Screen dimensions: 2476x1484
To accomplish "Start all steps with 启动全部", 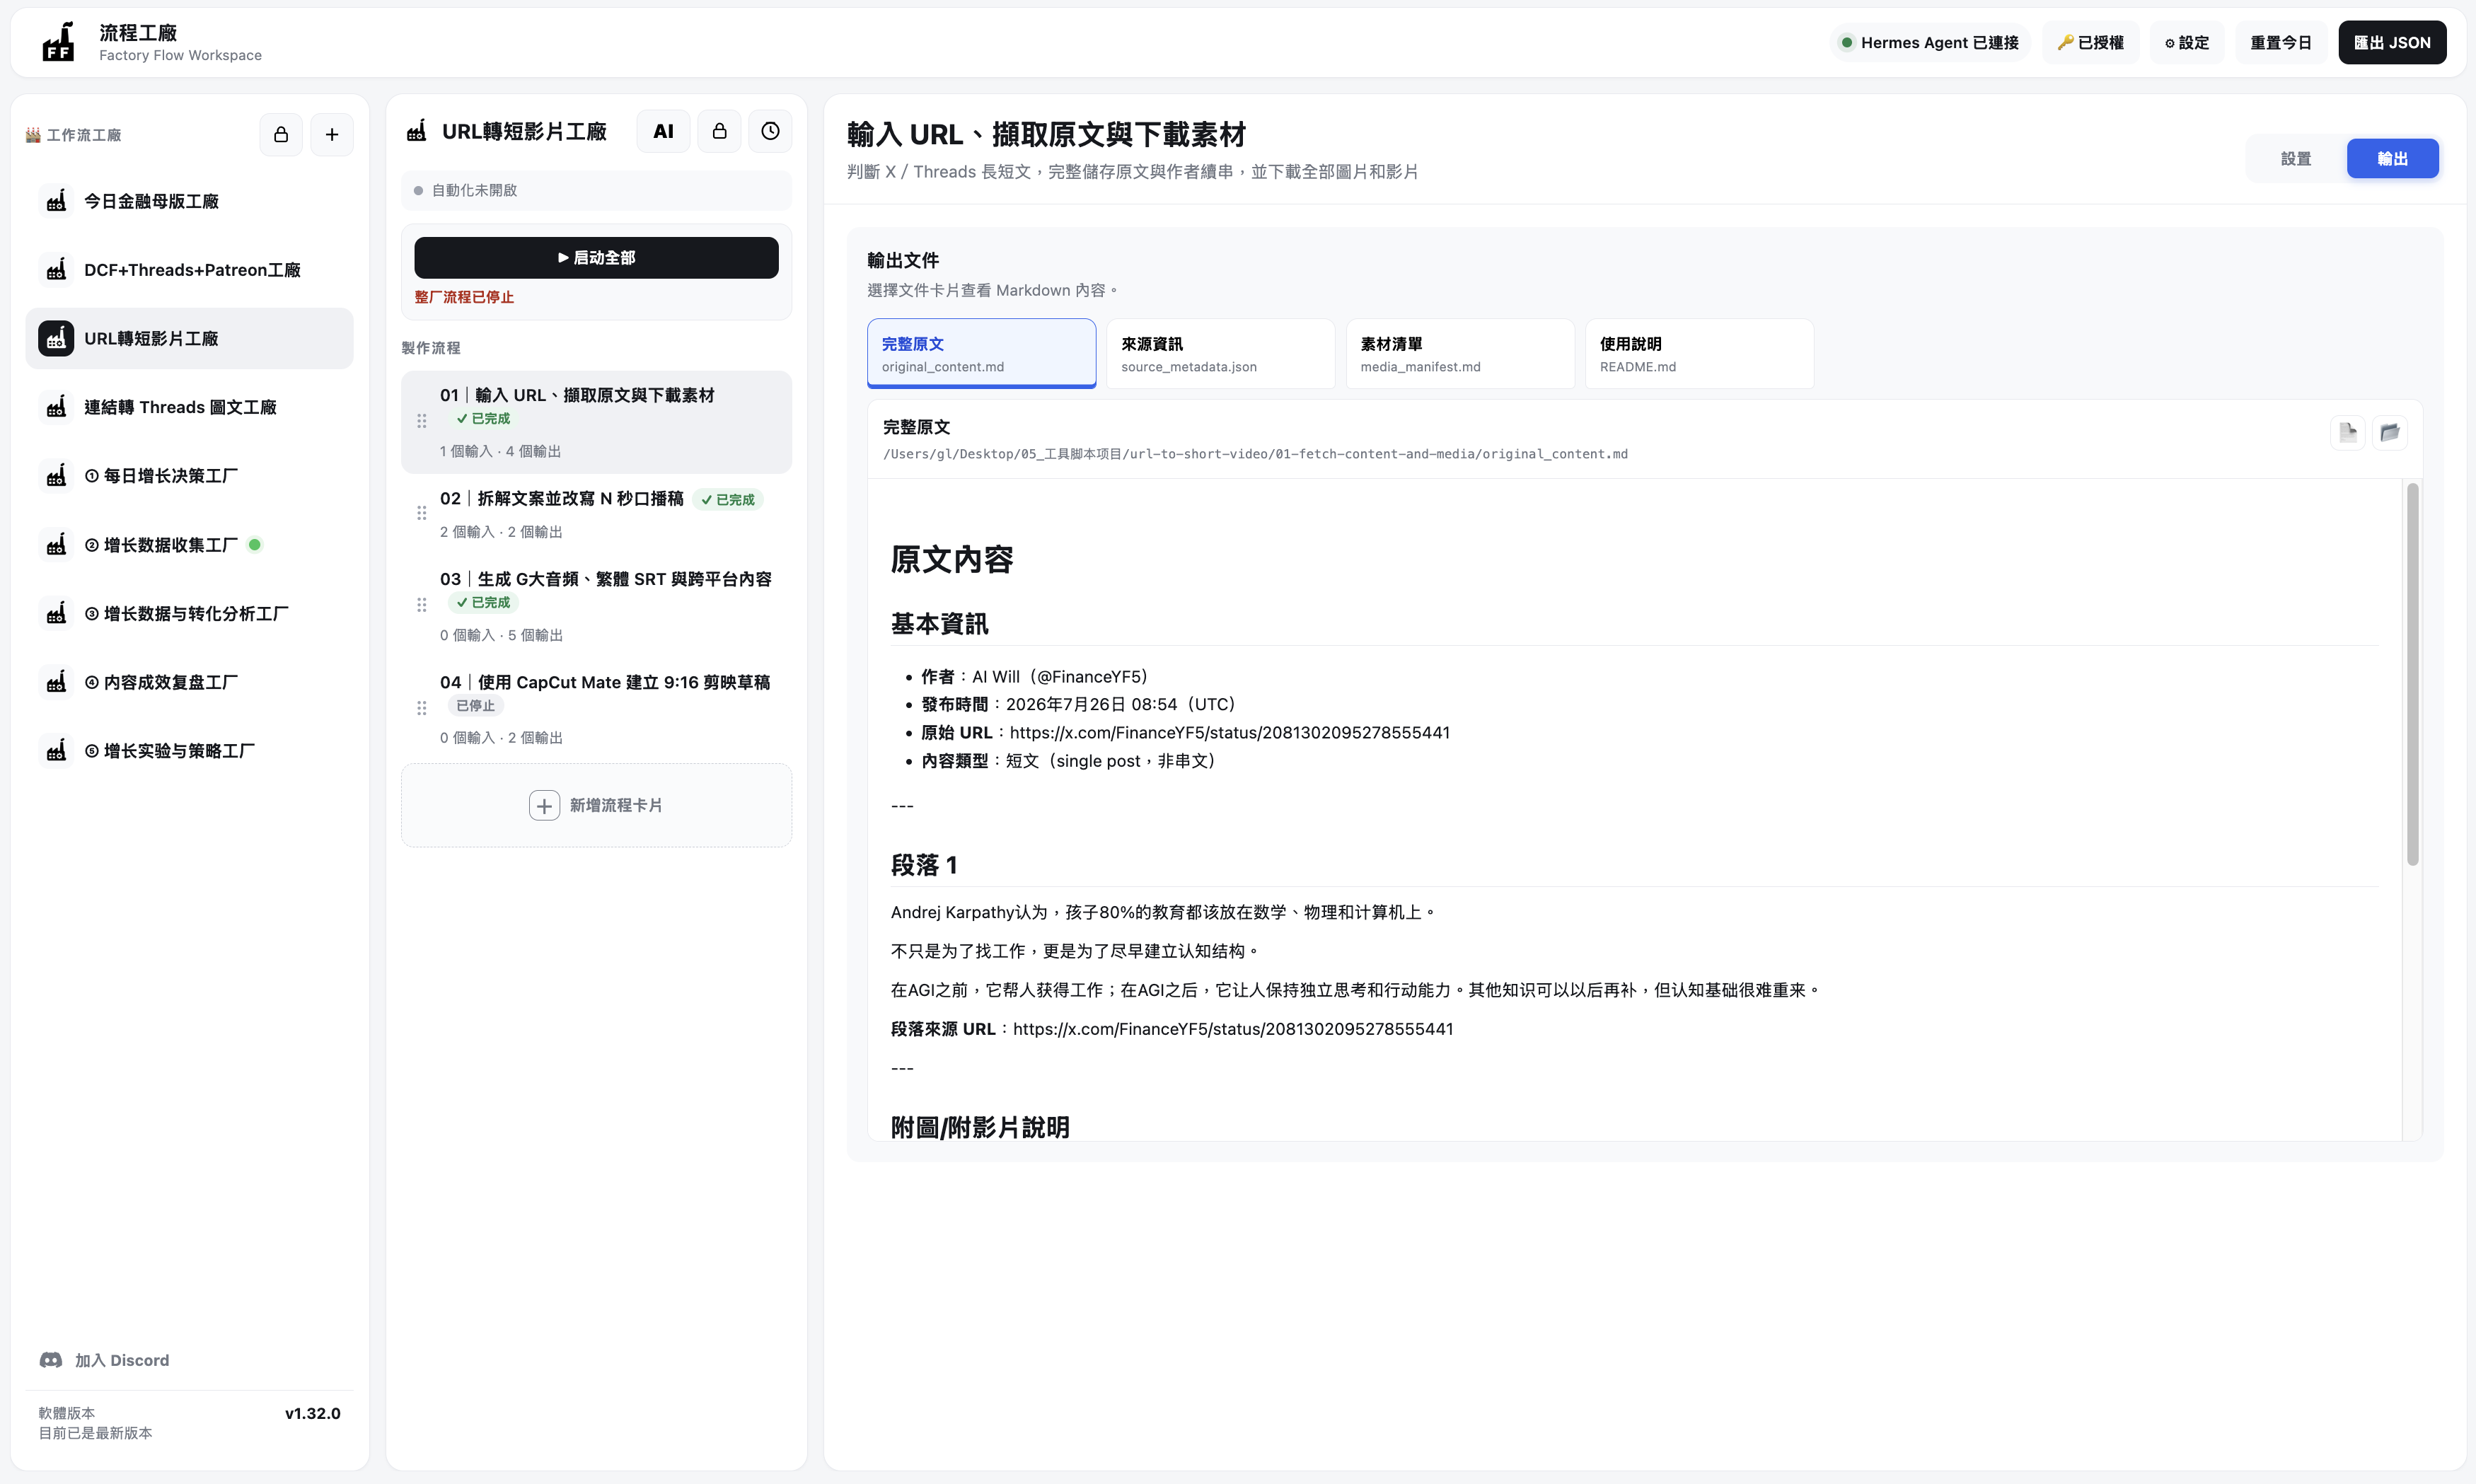I will [x=596, y=258].
